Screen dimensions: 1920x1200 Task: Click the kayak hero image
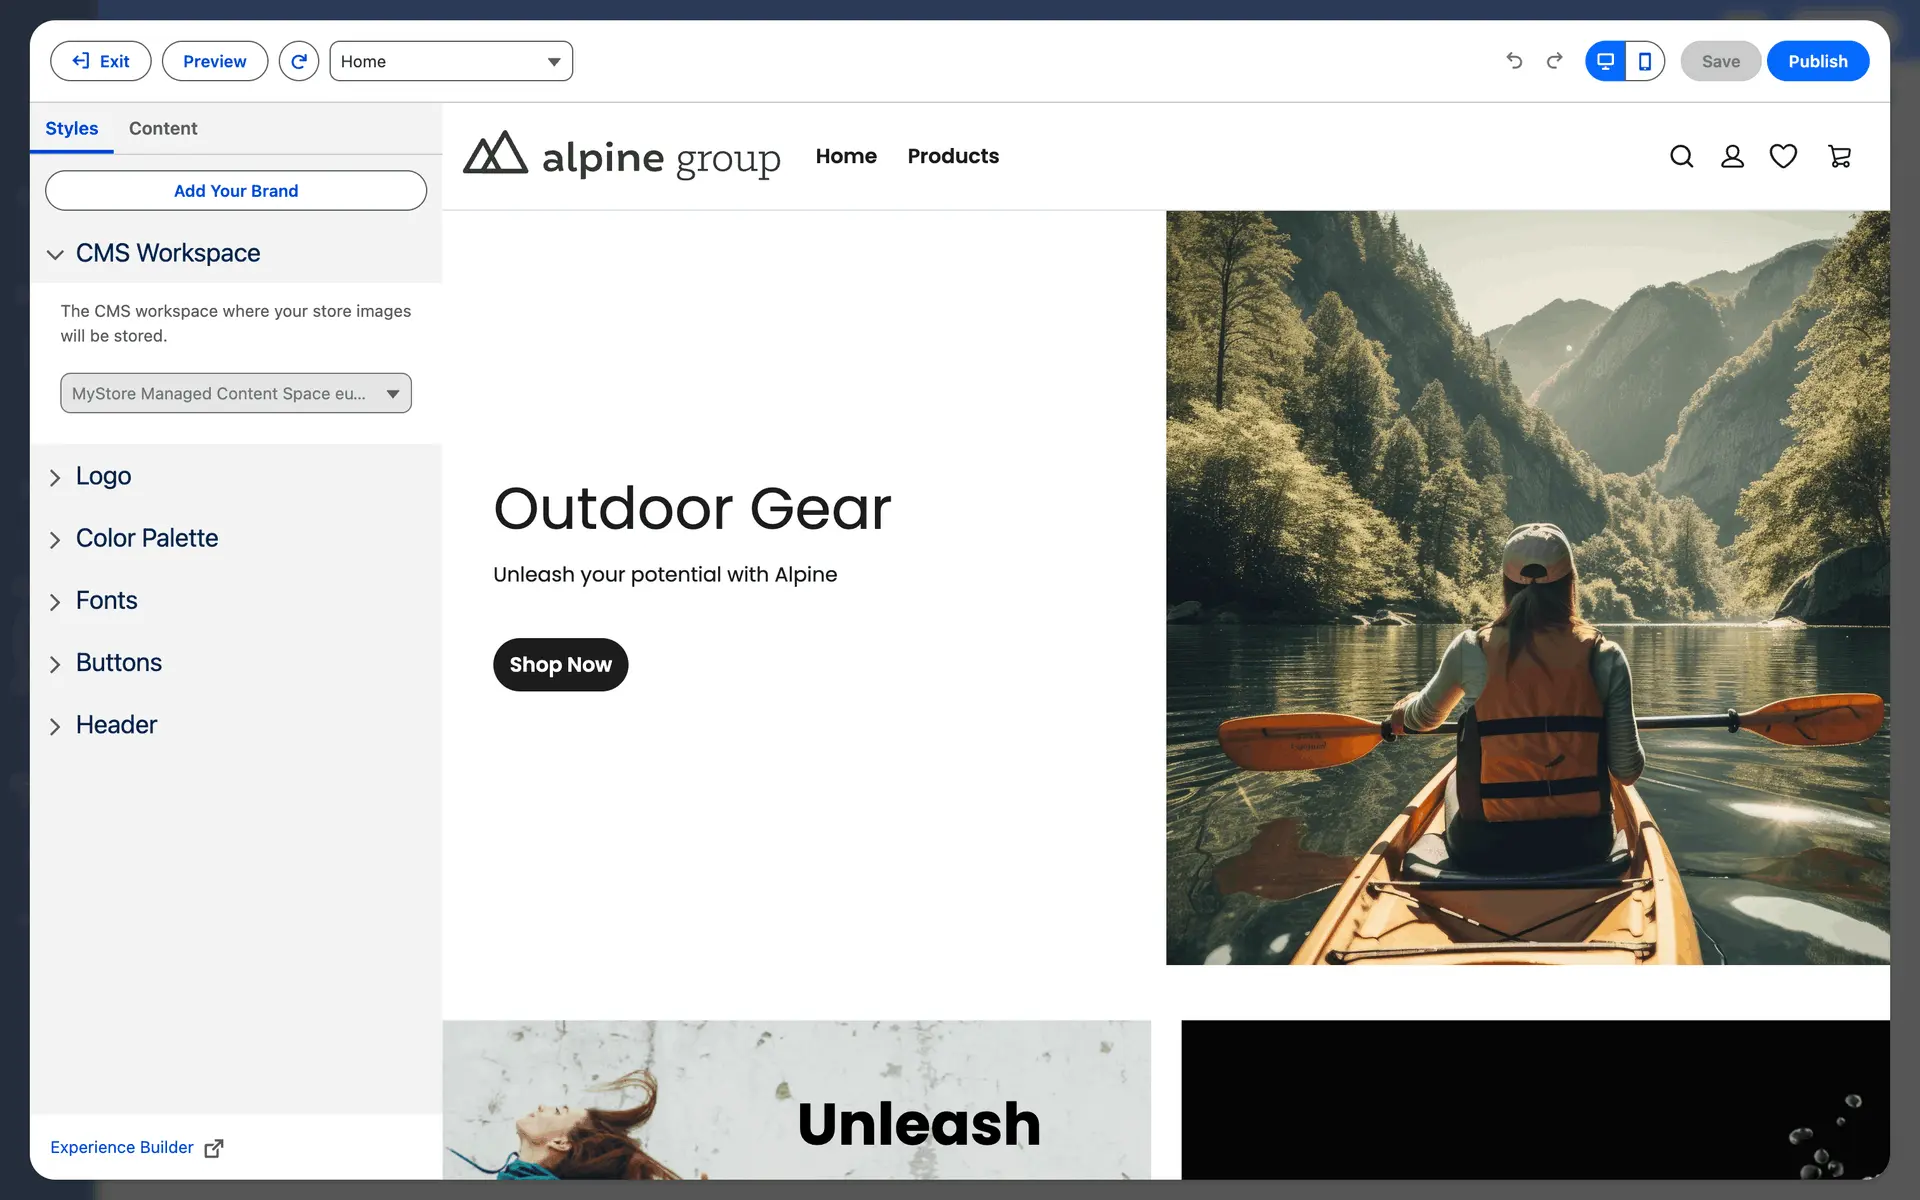[1527, 587]
